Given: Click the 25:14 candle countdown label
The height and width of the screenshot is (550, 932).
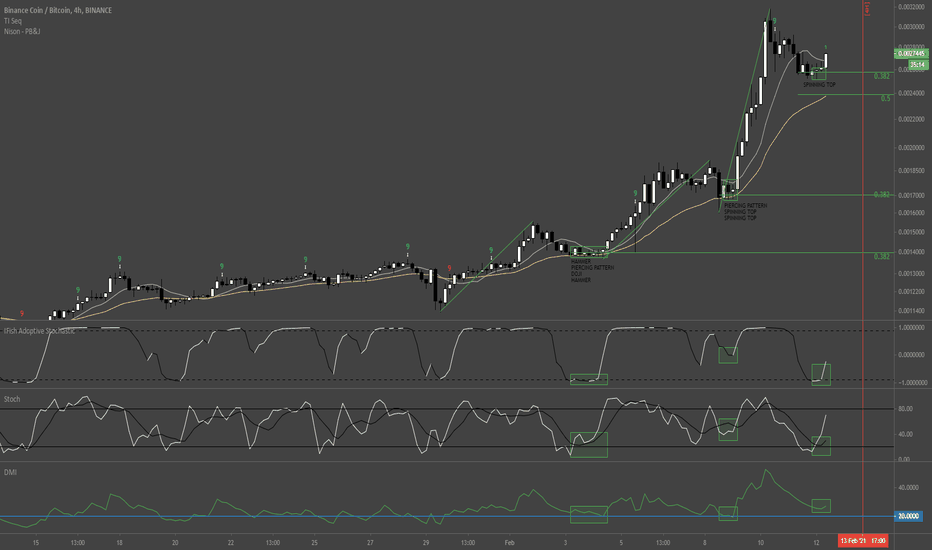Looking at the screenshot, I should pyautogui.click(x=917, y=64).
